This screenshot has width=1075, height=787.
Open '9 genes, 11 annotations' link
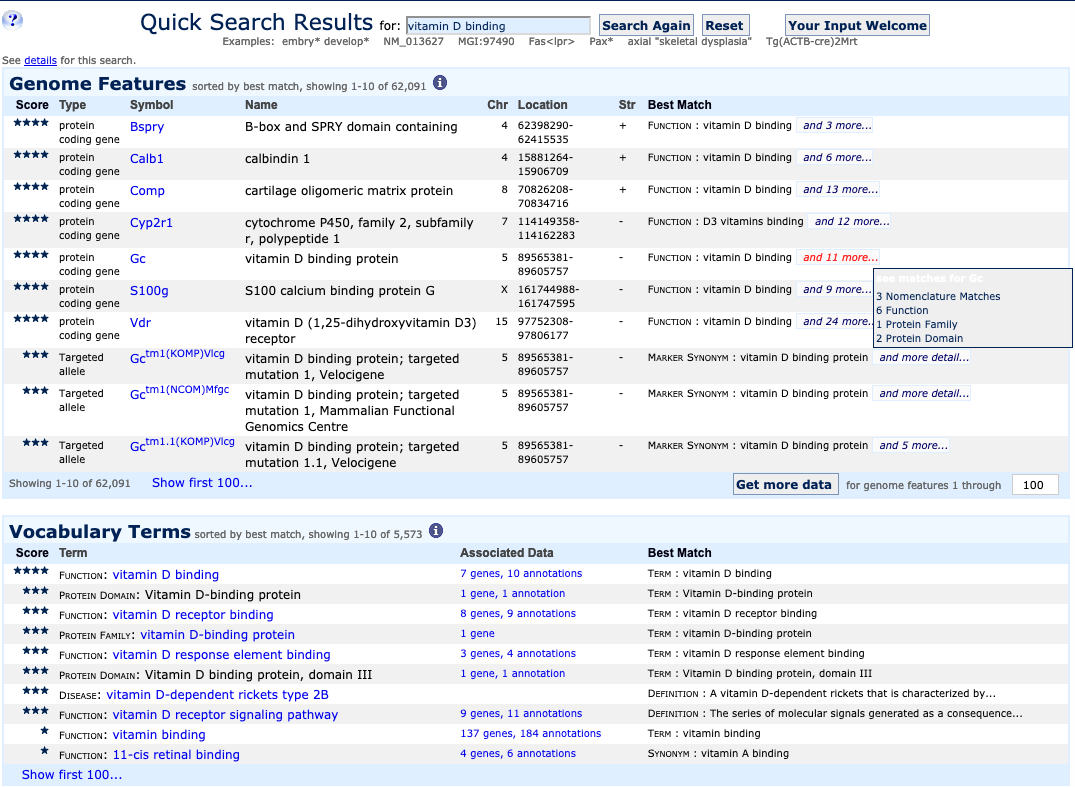(x=521, y=714)
